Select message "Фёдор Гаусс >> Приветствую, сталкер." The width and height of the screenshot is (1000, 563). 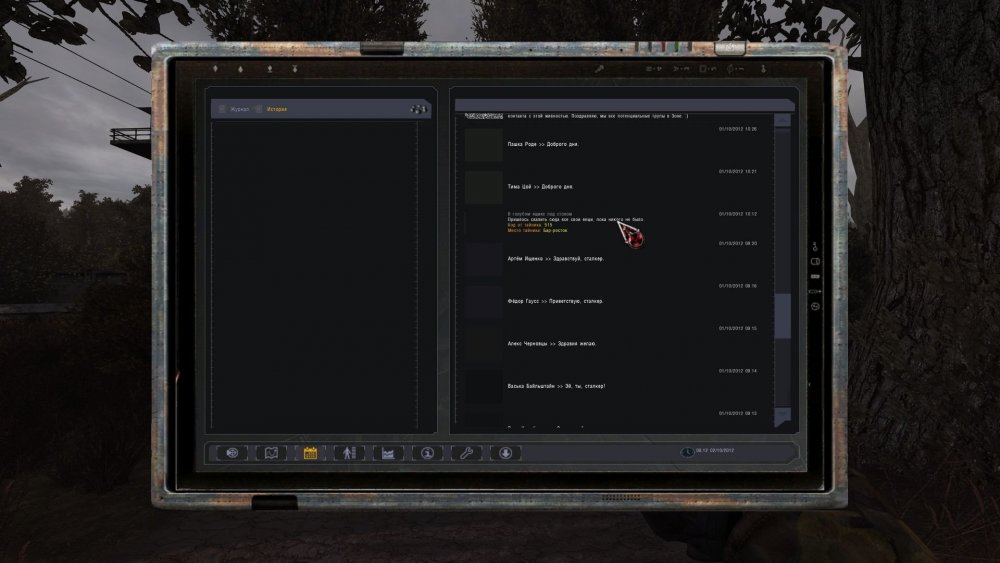tap(555, 301)
